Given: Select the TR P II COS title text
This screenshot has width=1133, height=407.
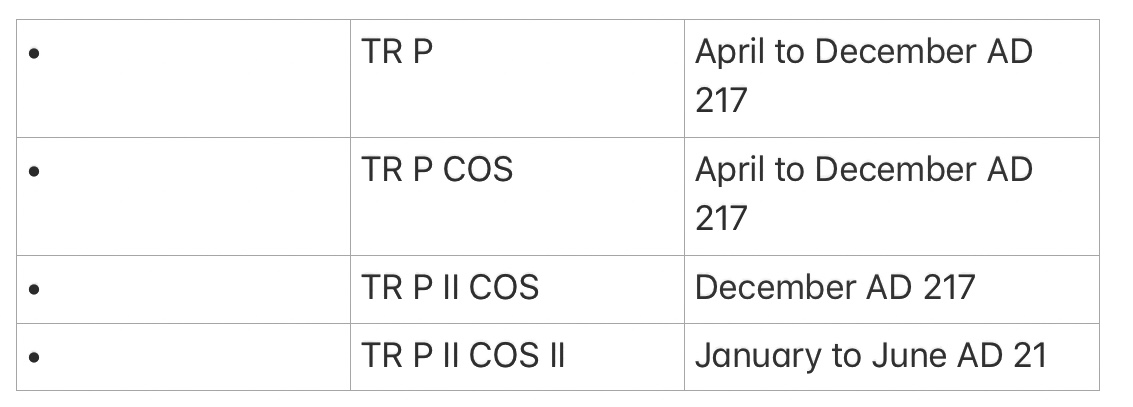Looking at the screenshot, I should (x=450, y=288).
